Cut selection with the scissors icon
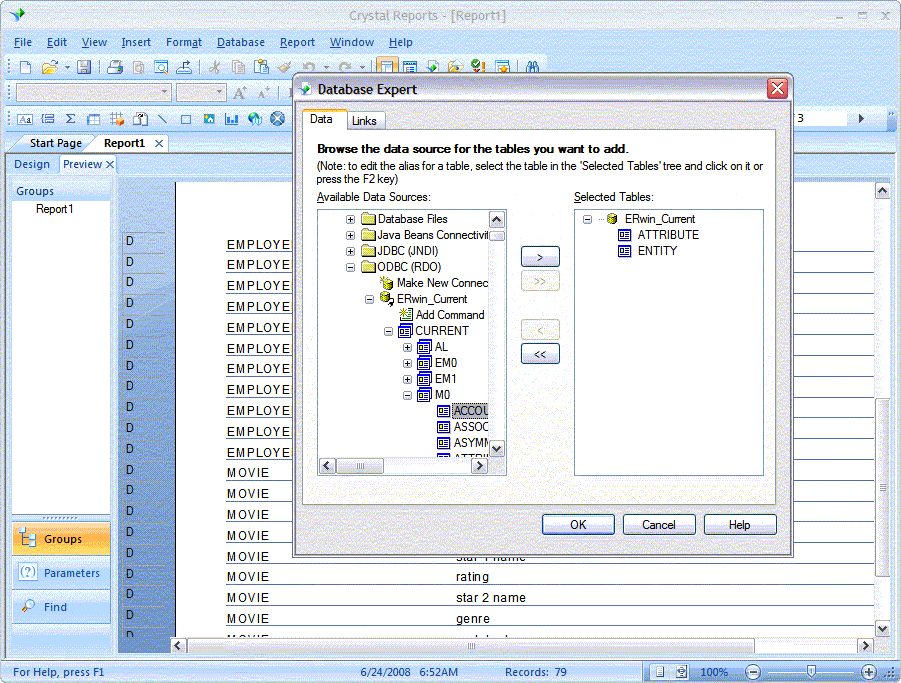 216,66
